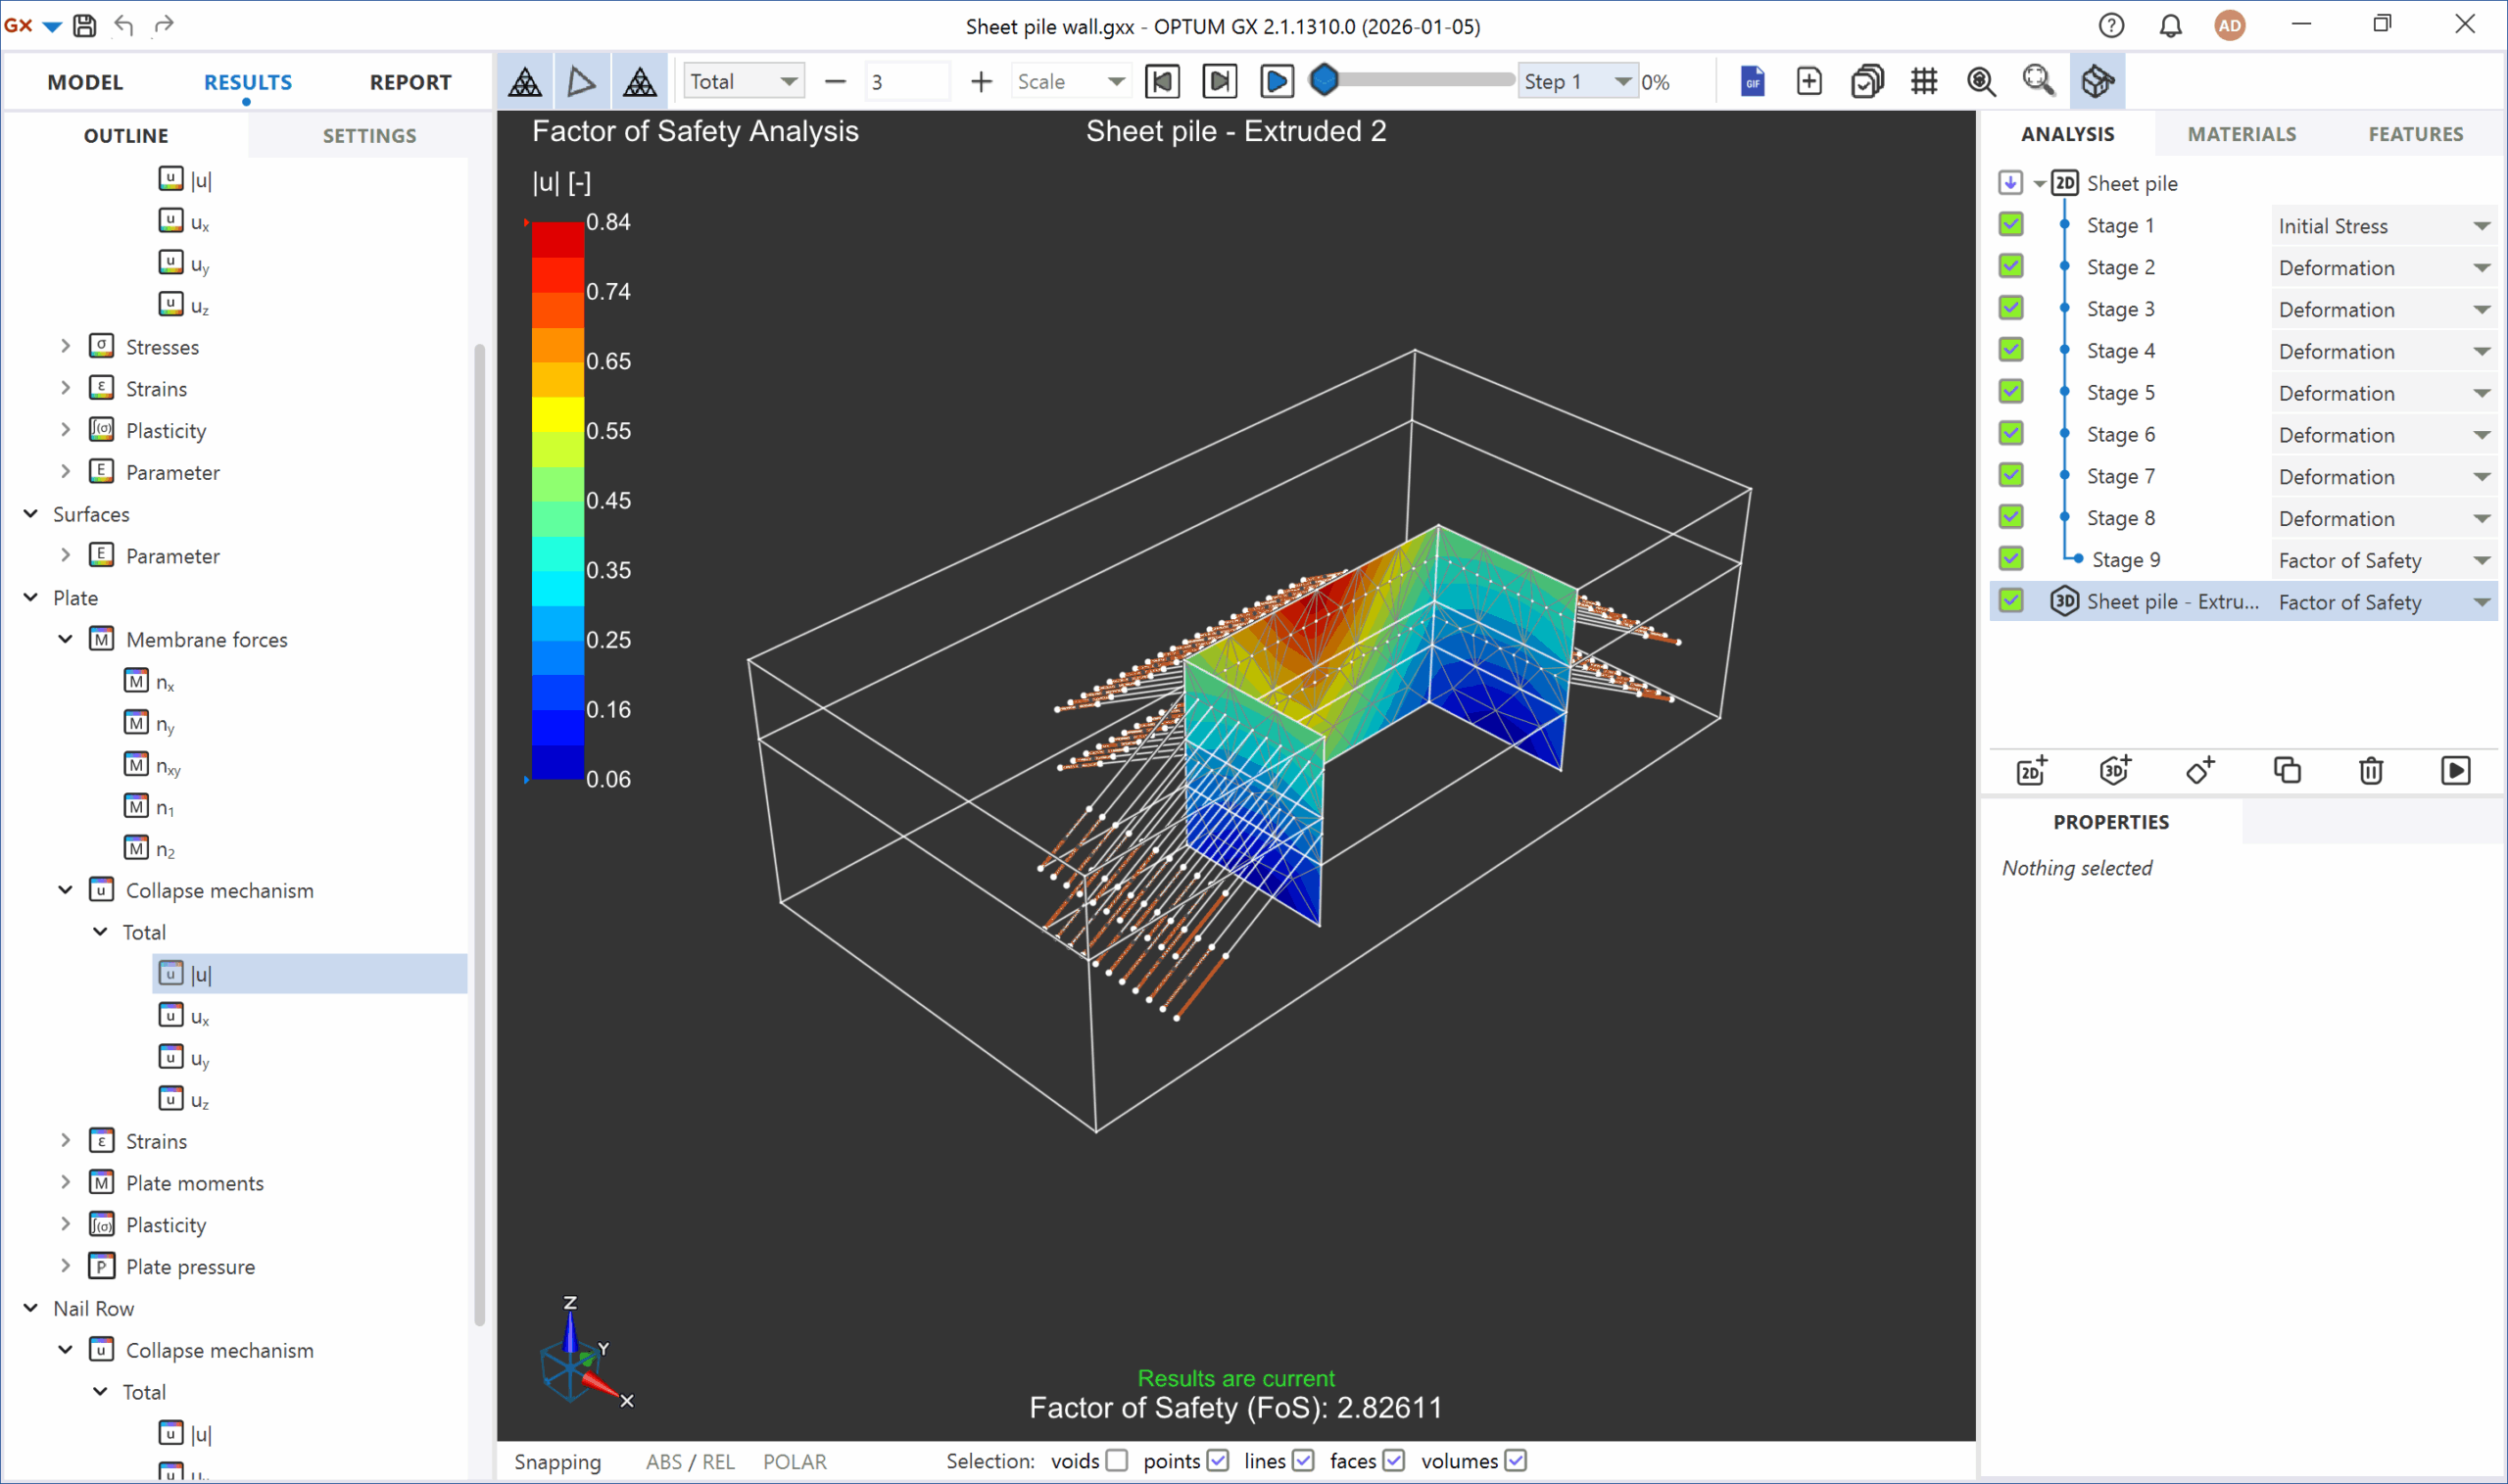Collapse the Membrane forces tree node
Image resolution: width=2508 pixels, height=1484 pixels.
(x=65, y=639)
